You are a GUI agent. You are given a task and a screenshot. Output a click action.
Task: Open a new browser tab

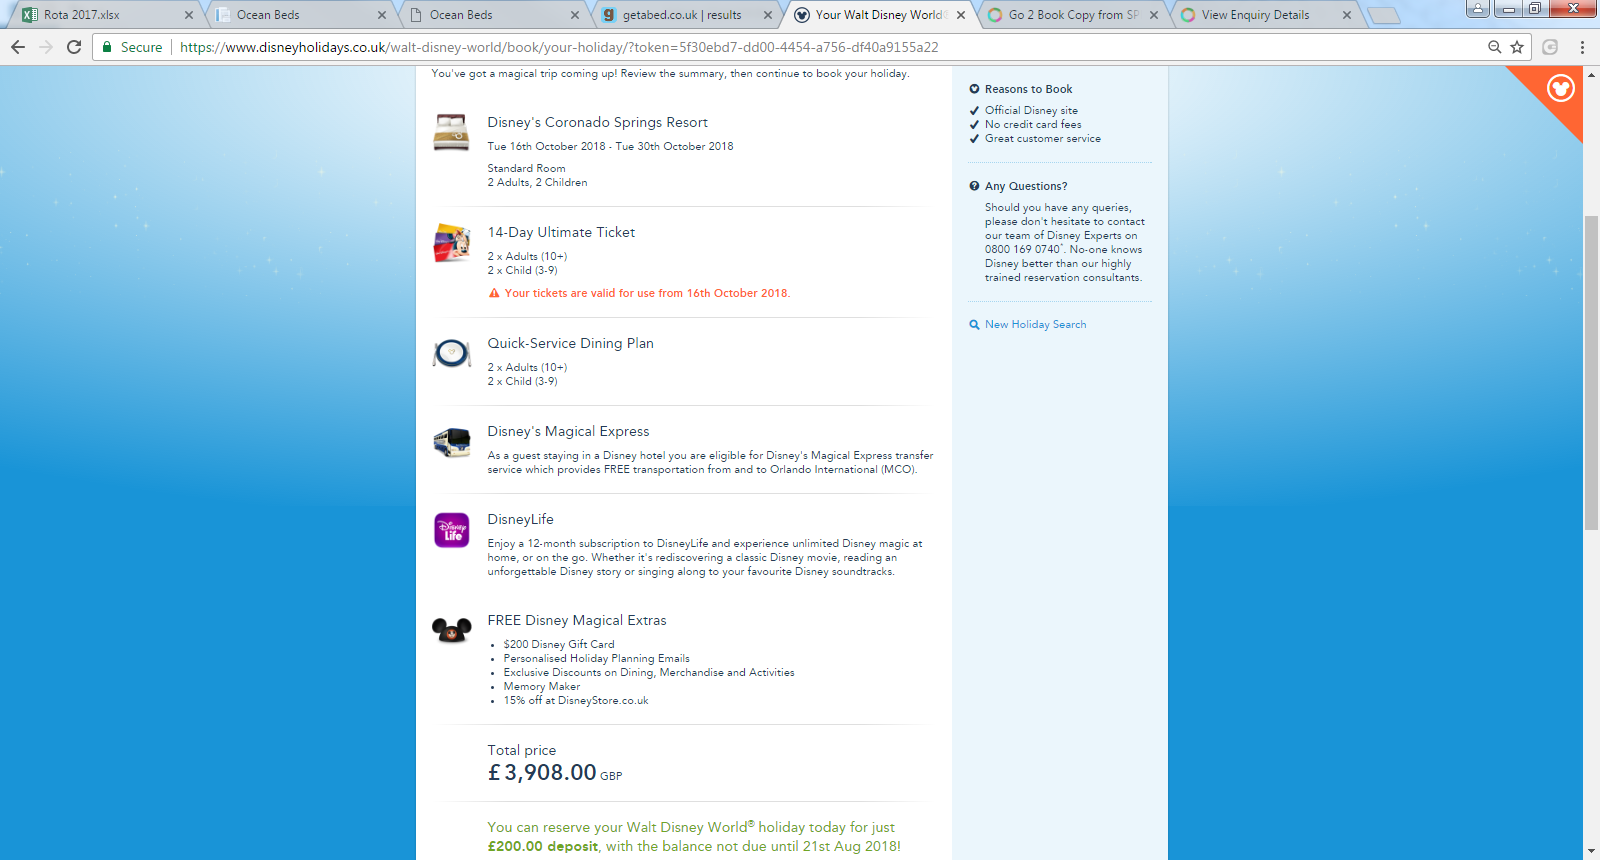click(x=1383, y=15)
